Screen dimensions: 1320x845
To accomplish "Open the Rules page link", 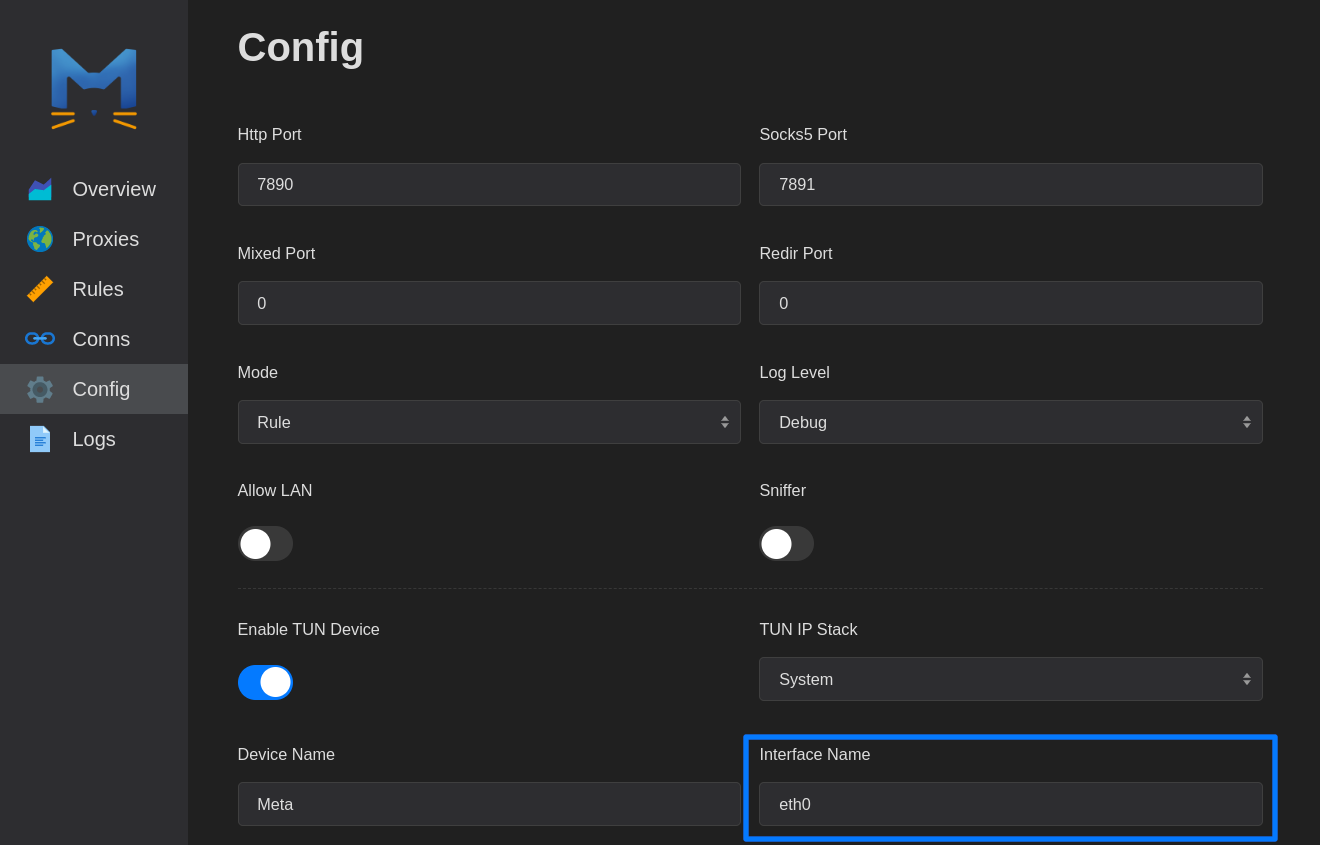I will (x=98, y=289).
